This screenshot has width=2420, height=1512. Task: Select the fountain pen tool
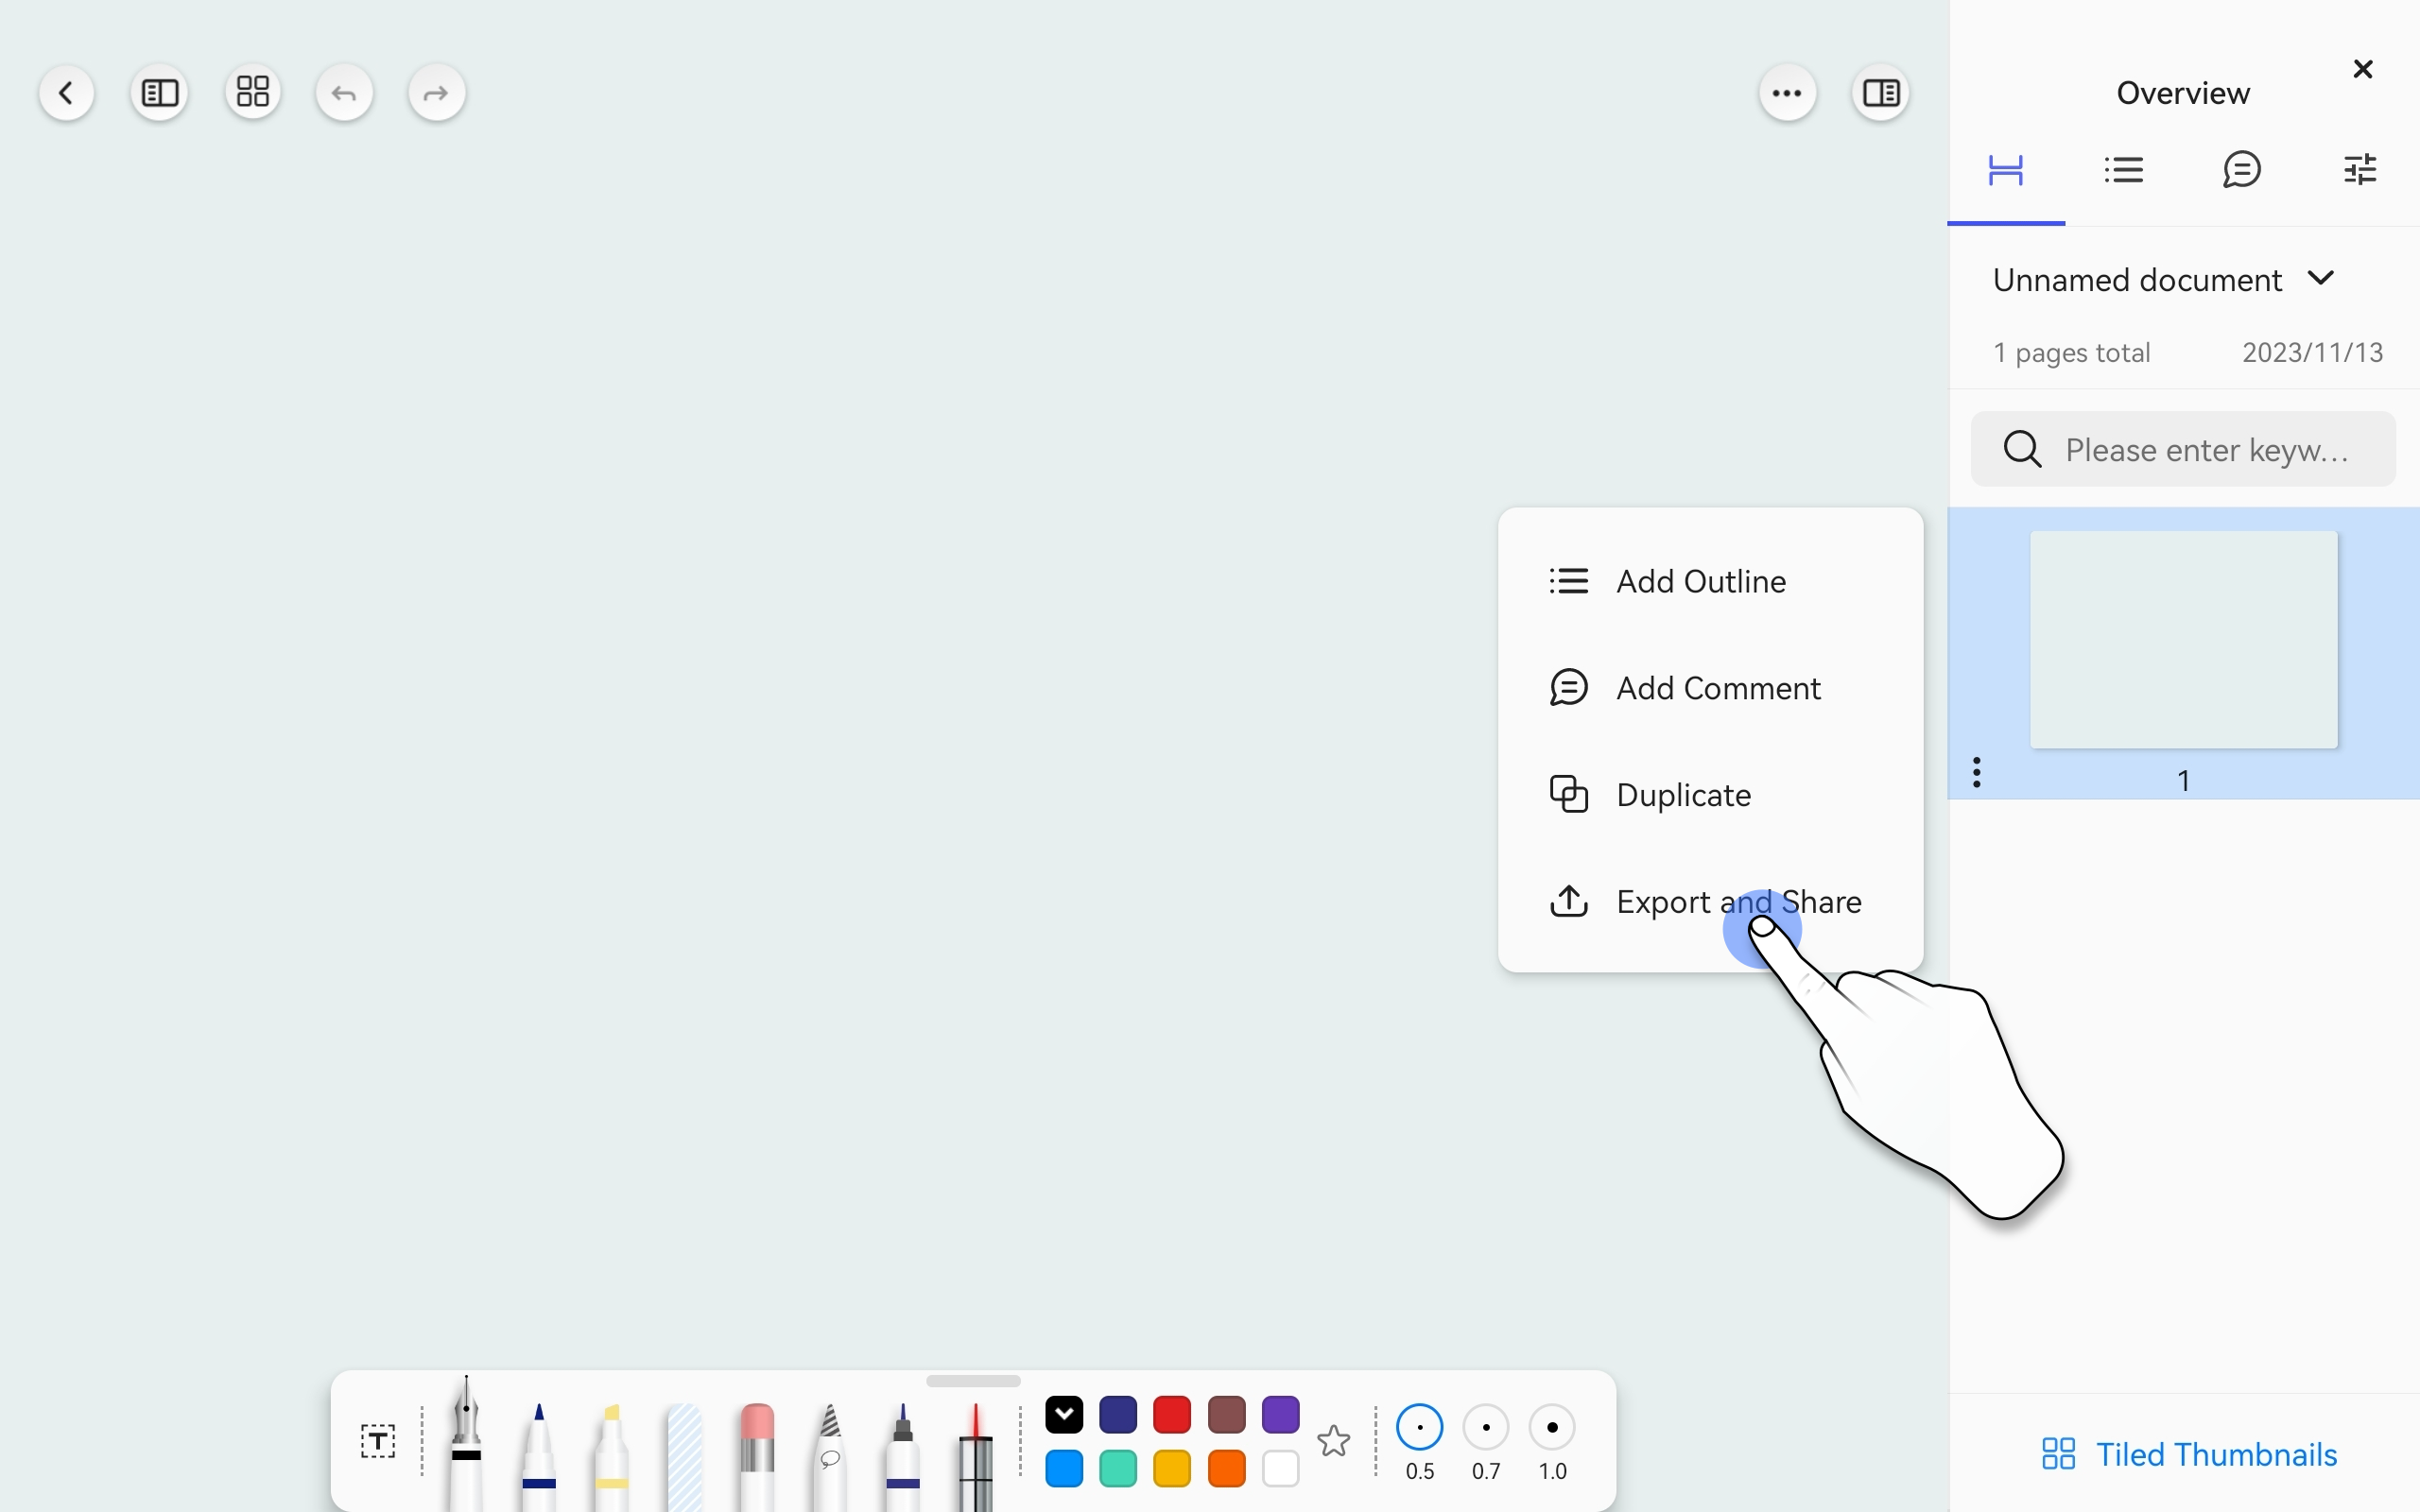point(466,1443)
